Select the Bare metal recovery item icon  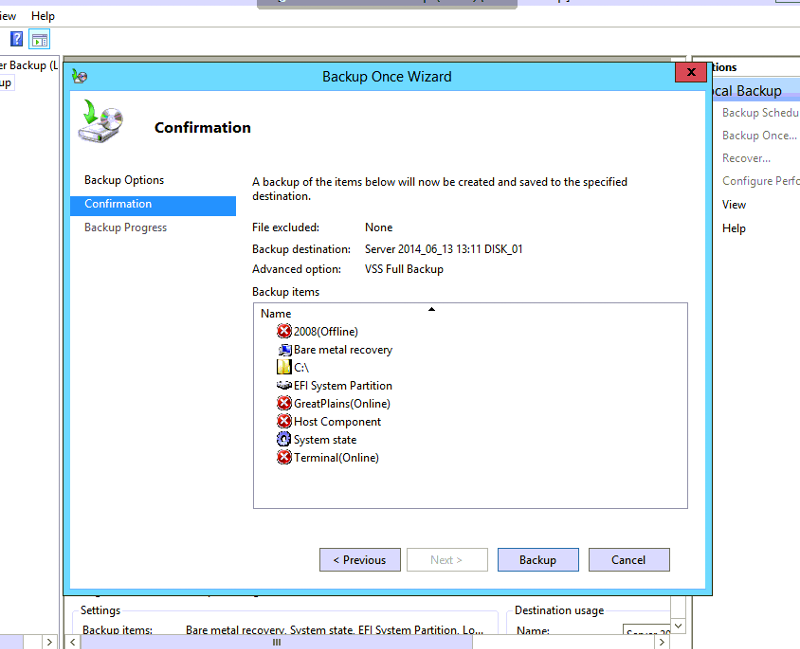286,349
